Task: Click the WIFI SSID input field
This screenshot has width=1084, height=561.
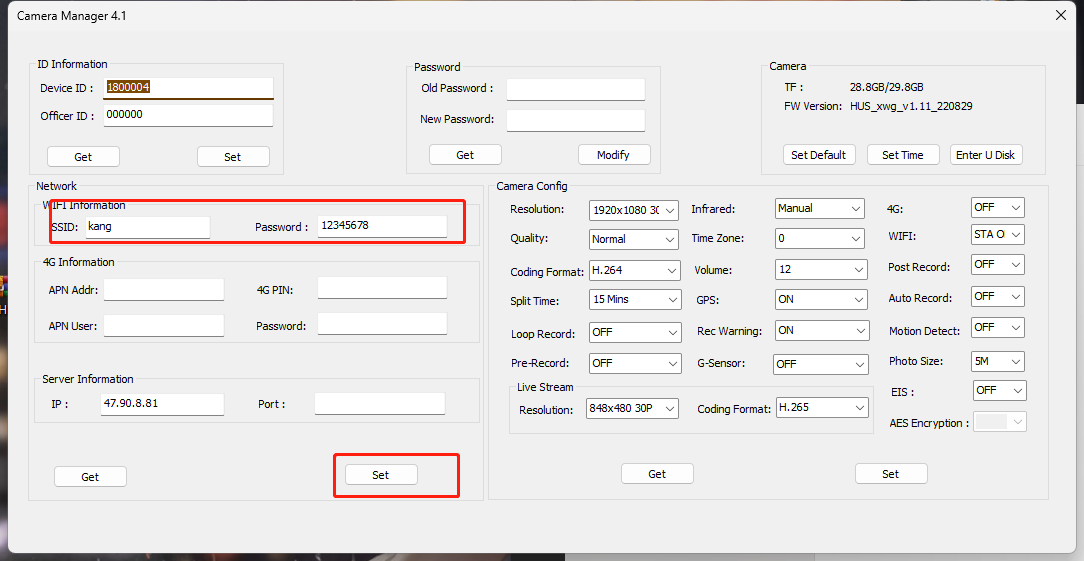Action: (147, 227)
